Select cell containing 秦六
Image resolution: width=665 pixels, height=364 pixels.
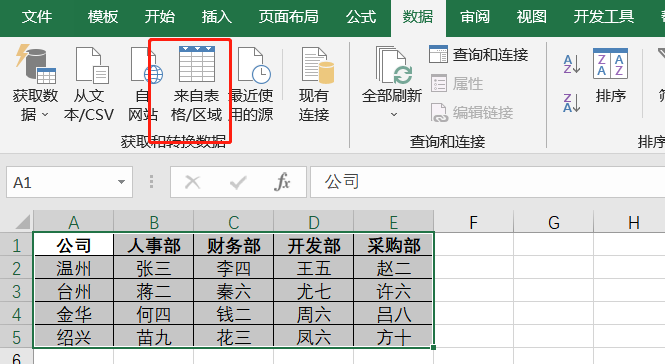pyautogui.click(x=234, y=291)
